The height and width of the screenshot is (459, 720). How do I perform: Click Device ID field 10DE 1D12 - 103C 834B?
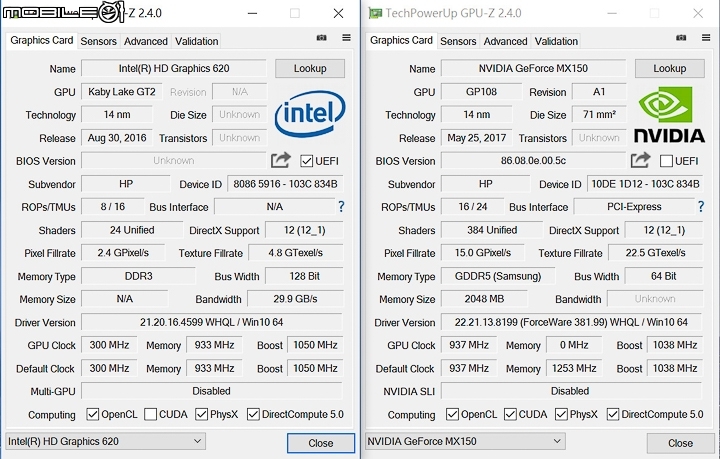[645, 184]
